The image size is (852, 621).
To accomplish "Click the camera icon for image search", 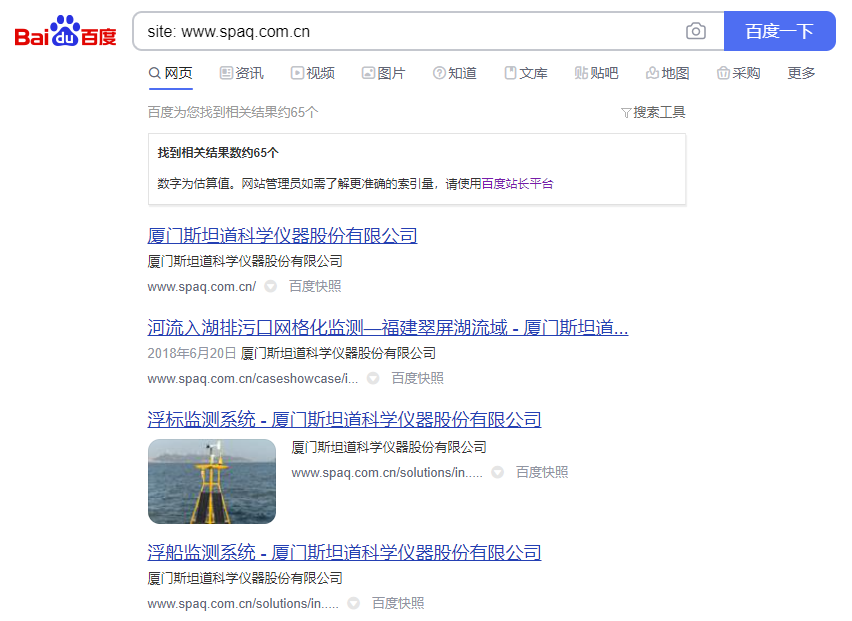I will pos(696,31).
